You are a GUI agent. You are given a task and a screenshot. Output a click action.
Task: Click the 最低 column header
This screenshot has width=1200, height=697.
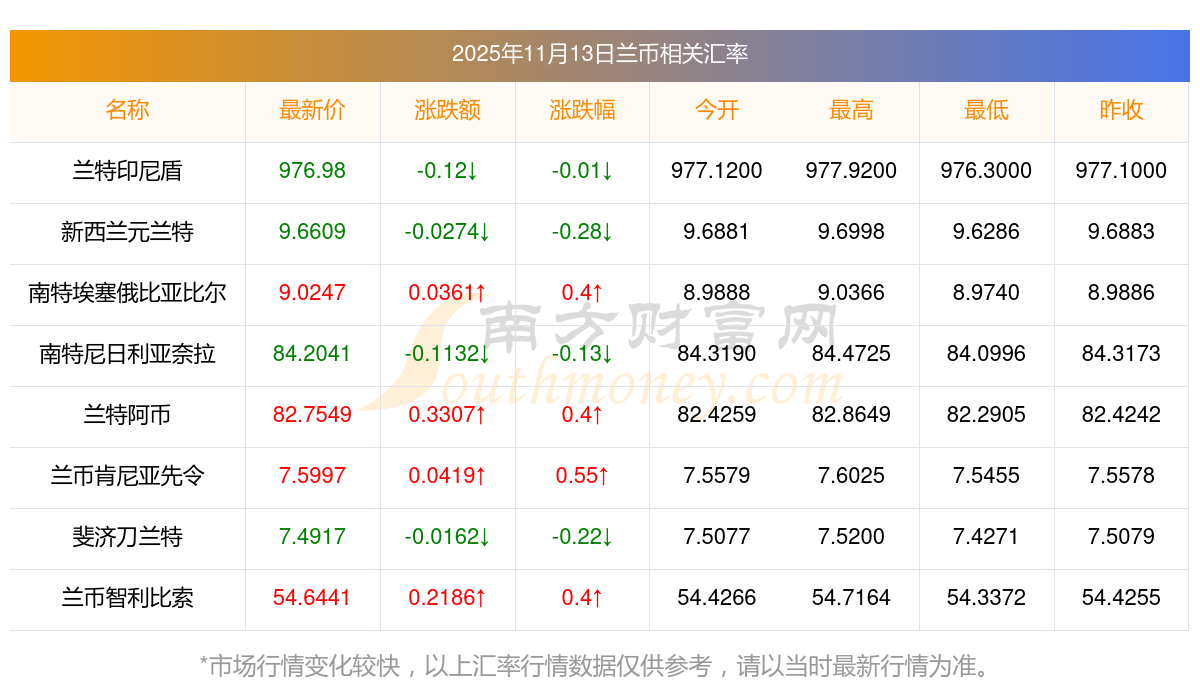pyautogui.click(x=986, y=111)
